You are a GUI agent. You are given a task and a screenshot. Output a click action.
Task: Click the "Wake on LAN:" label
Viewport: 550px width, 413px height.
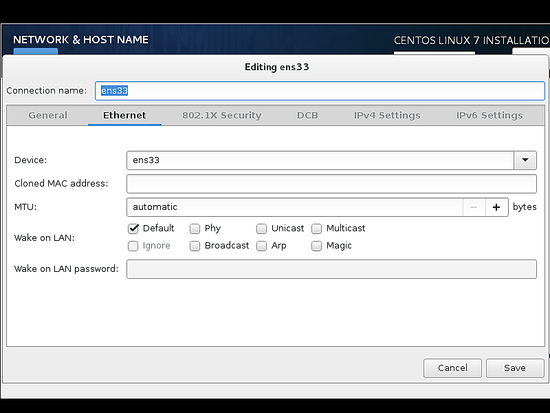point(44,238)
